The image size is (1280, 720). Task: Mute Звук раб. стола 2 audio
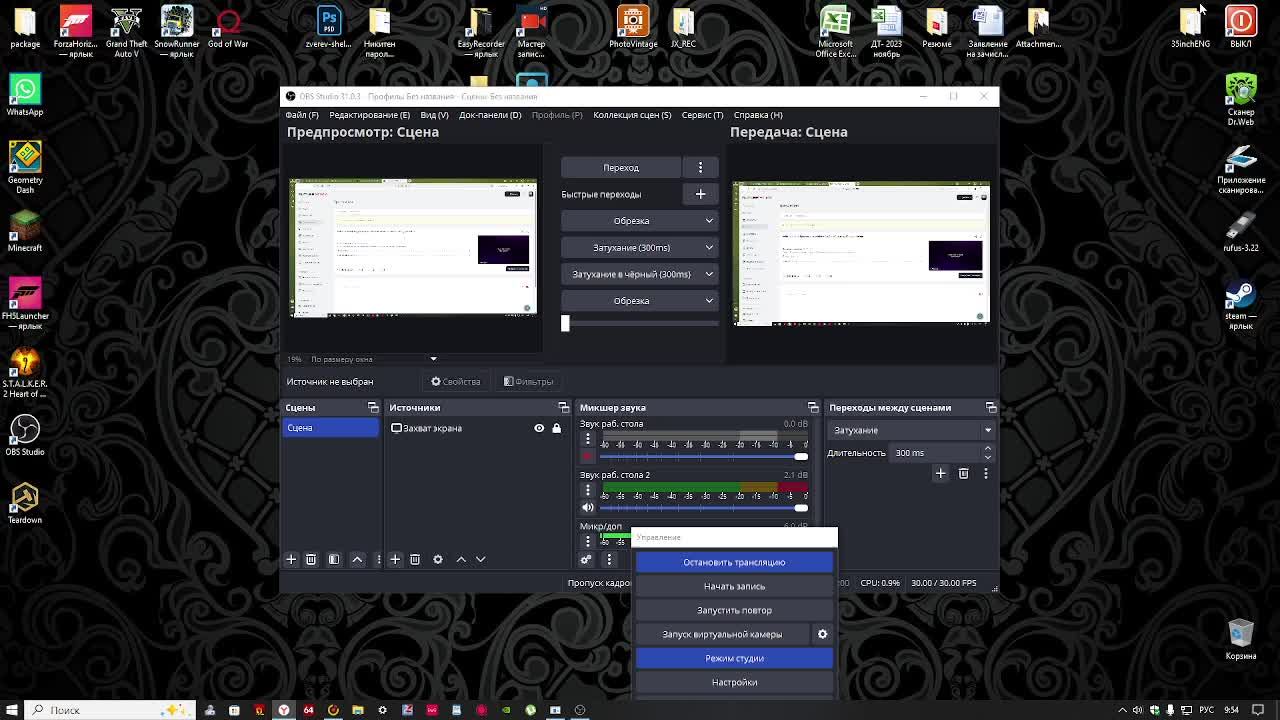(588, 507)
